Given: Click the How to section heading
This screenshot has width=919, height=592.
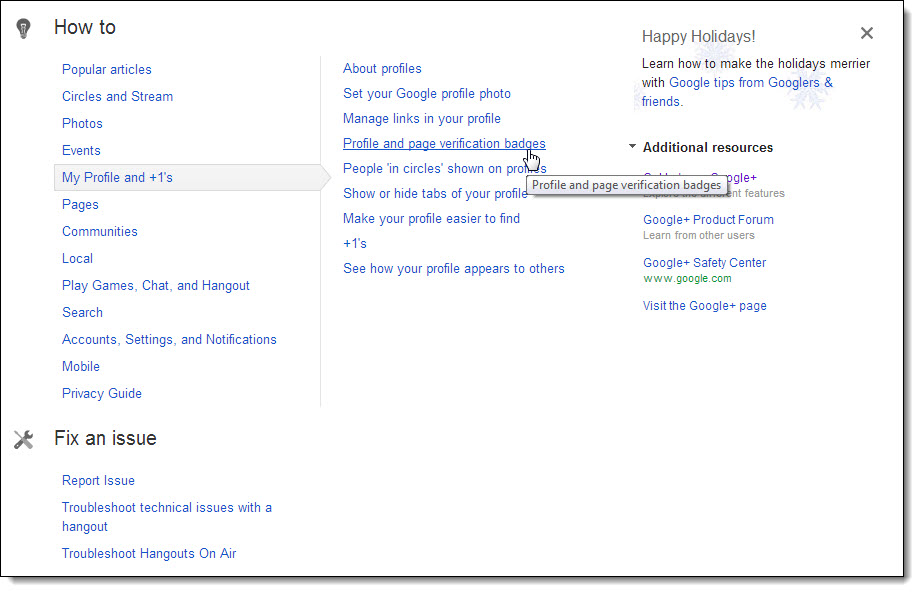Looking at the screenshot, I should pos(85,28).
